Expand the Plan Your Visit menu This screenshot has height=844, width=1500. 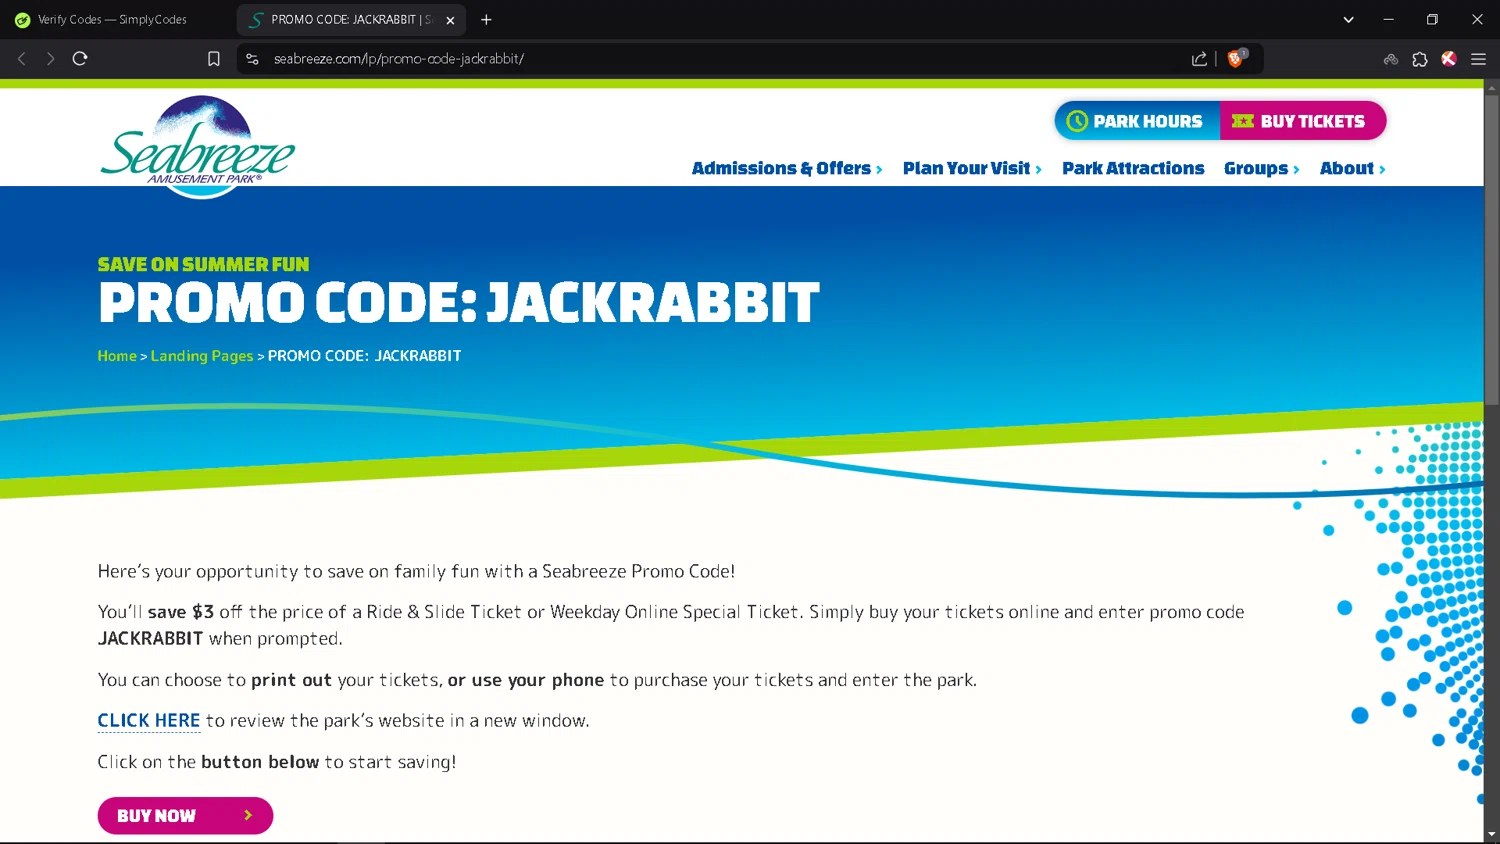pyautogui.click(x=972, y=168)
